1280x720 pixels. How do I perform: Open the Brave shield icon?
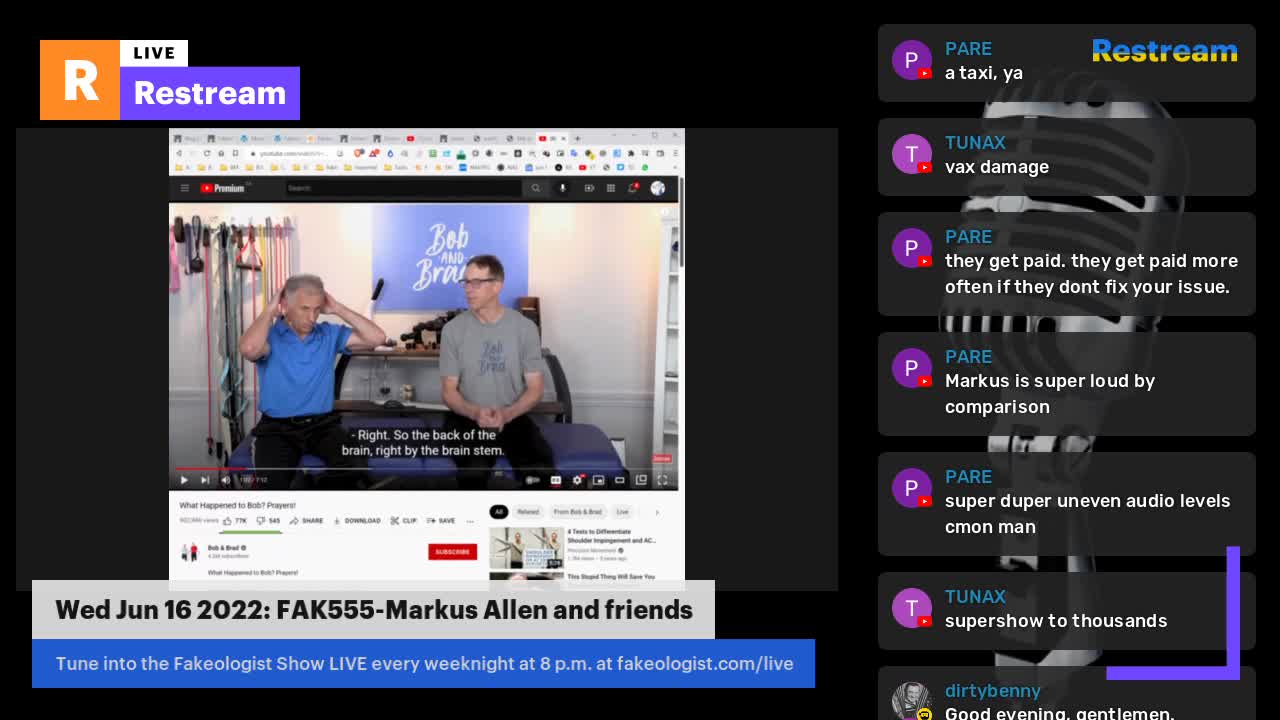click(359, 153)
